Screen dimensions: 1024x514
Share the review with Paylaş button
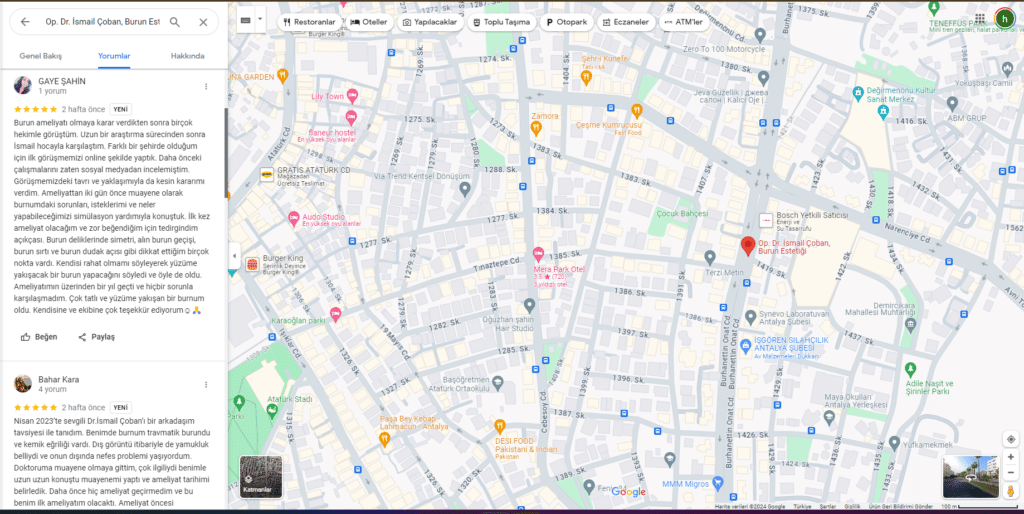pos(97,337)
